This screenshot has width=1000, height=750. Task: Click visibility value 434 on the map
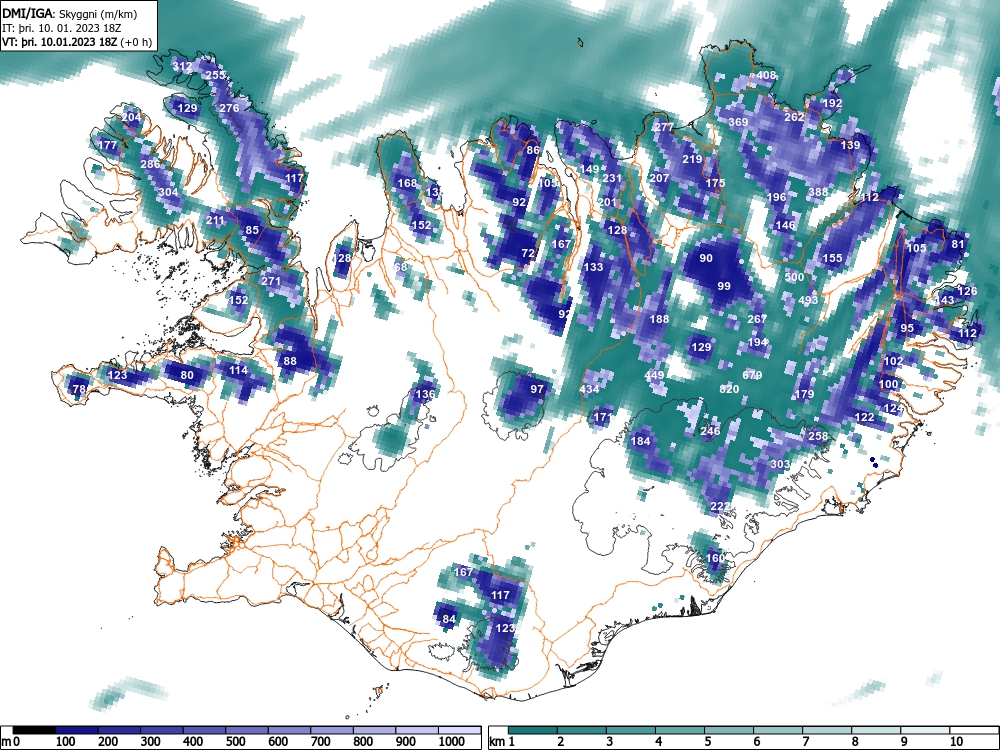click(589, 389)
